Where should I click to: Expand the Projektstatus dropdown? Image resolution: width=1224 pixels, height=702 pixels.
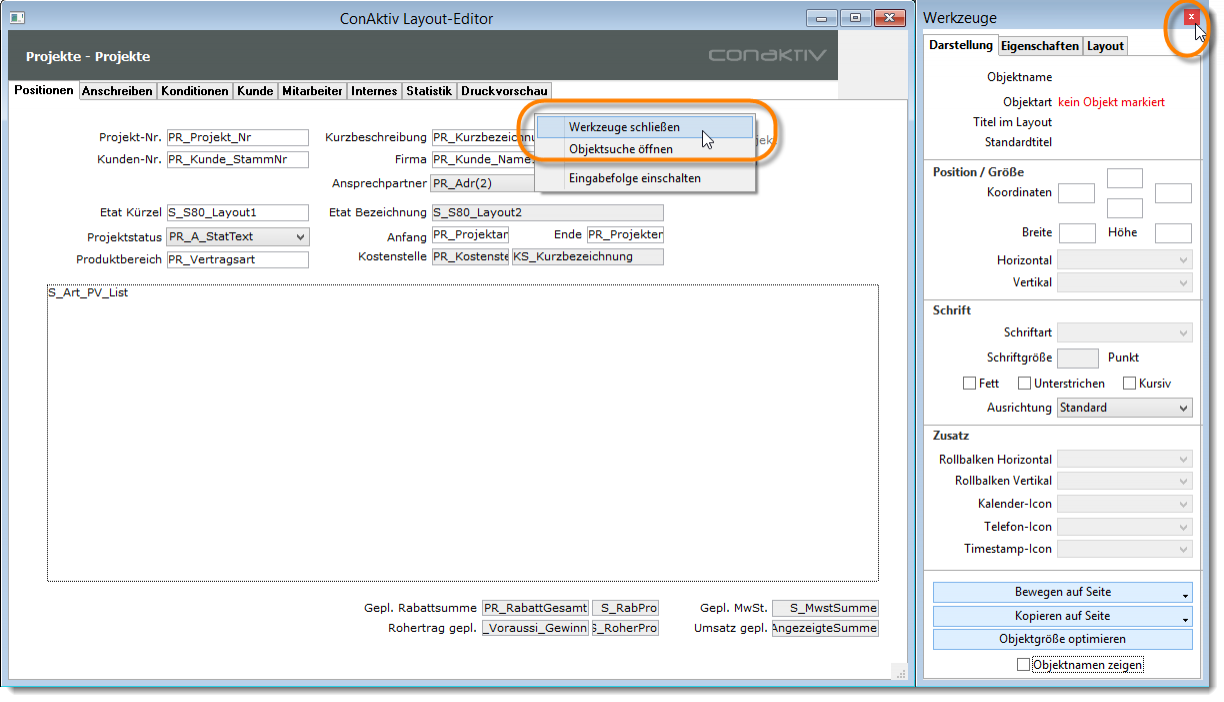(x=238, y=237)
